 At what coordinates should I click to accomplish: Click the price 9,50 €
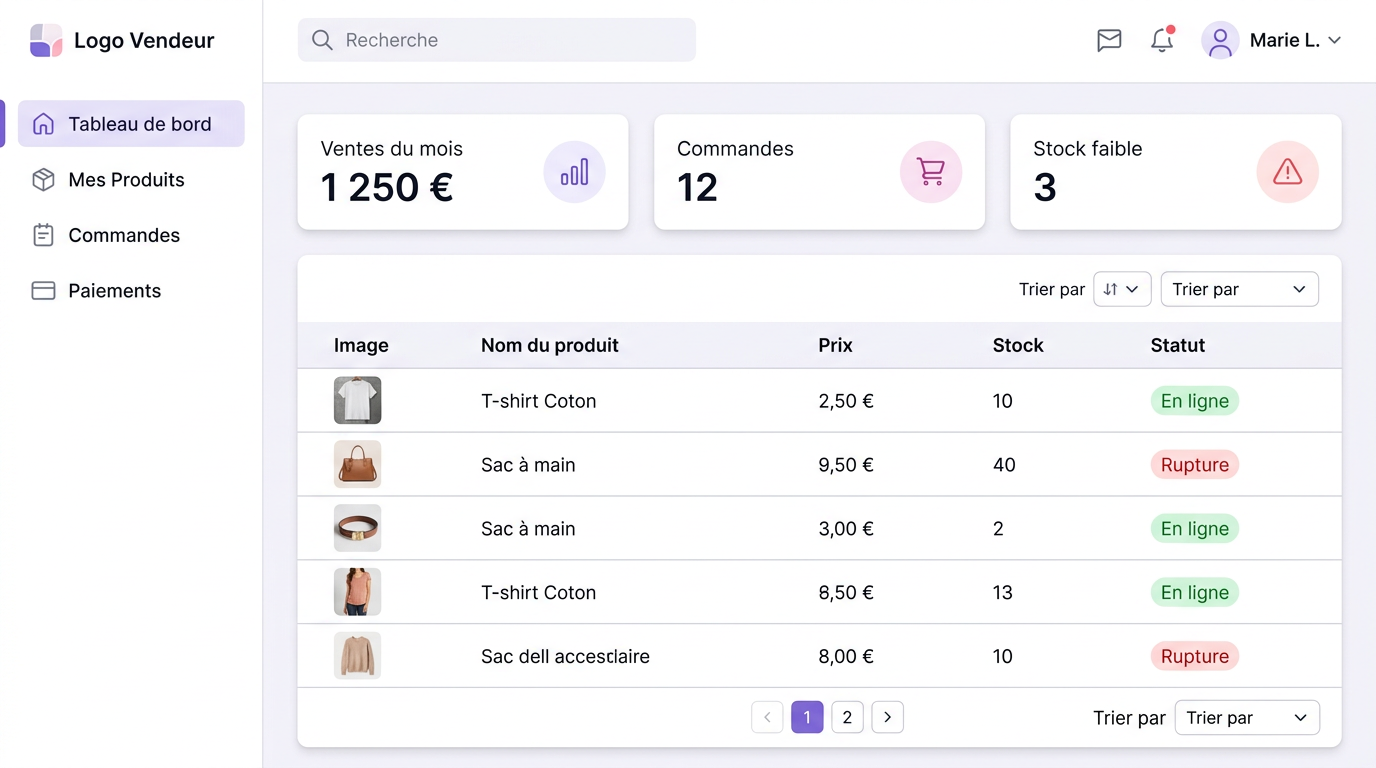846,465
